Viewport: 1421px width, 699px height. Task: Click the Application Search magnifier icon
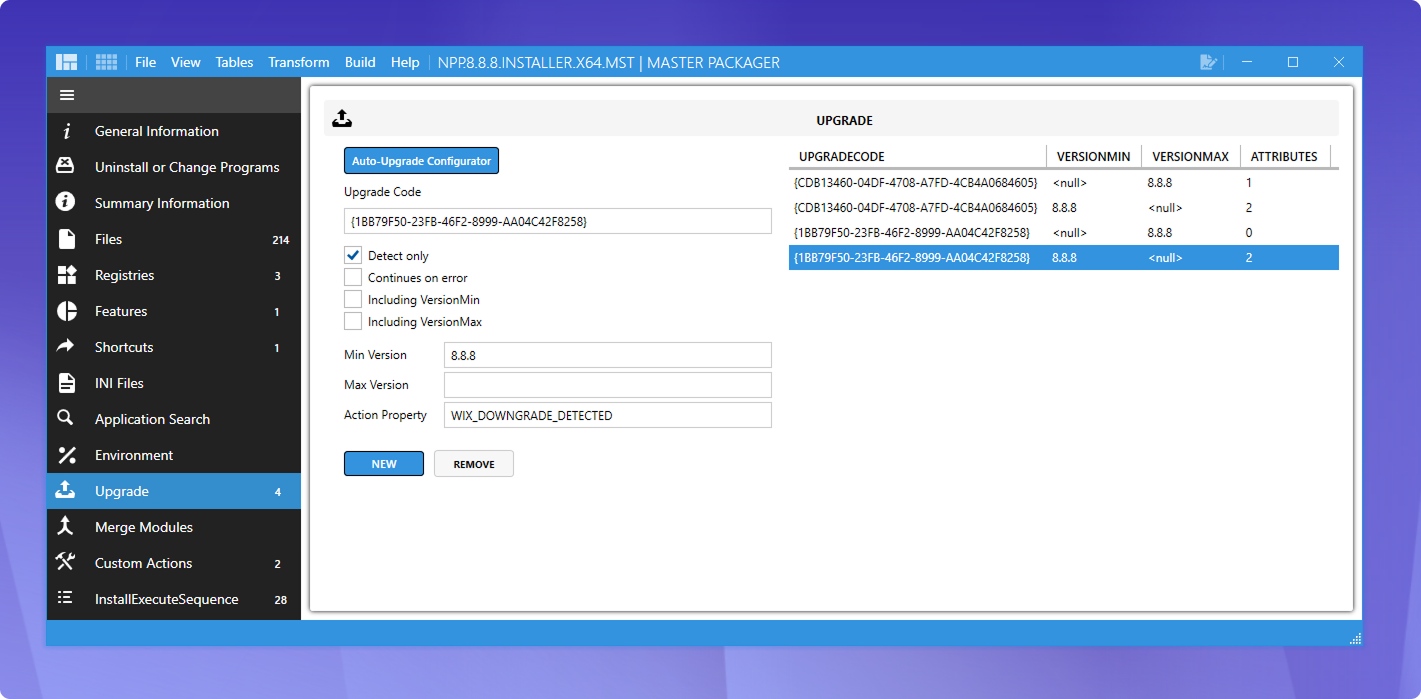[66, 418]
